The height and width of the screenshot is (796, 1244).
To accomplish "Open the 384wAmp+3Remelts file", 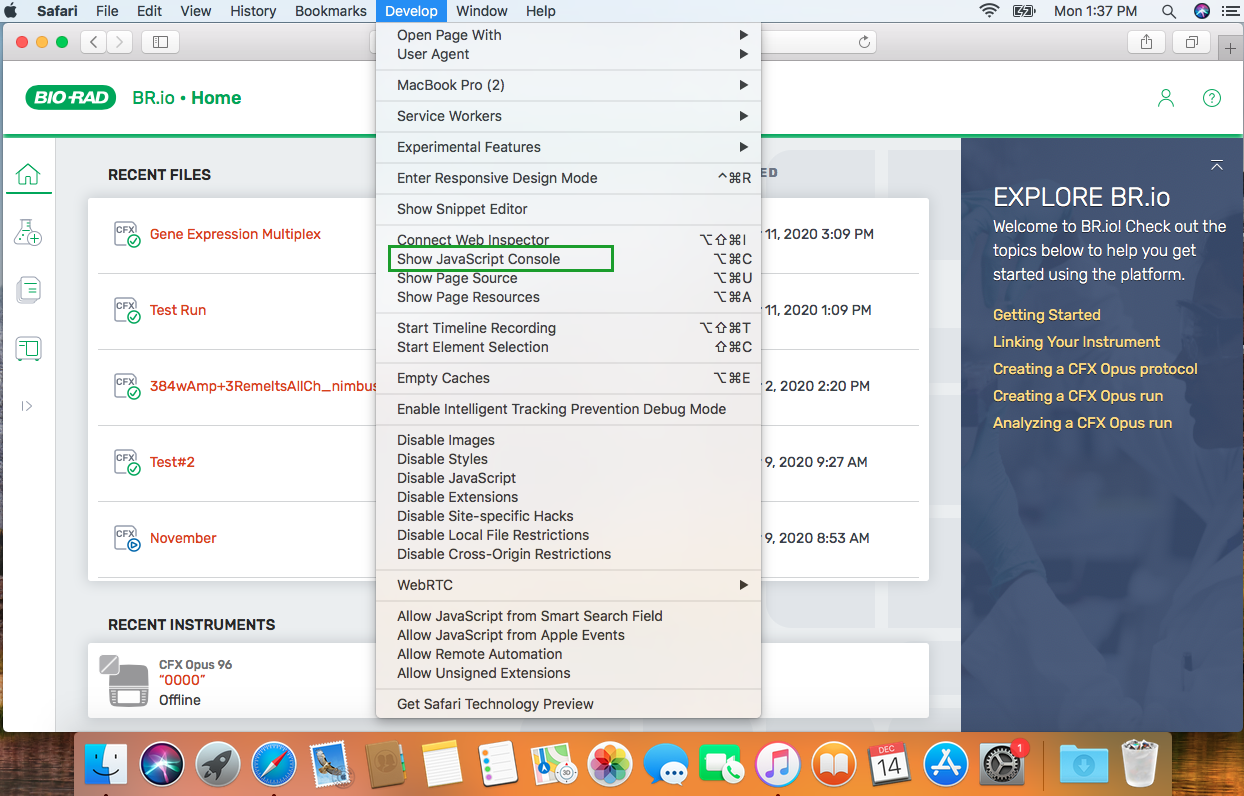I will tap(263, 386).
